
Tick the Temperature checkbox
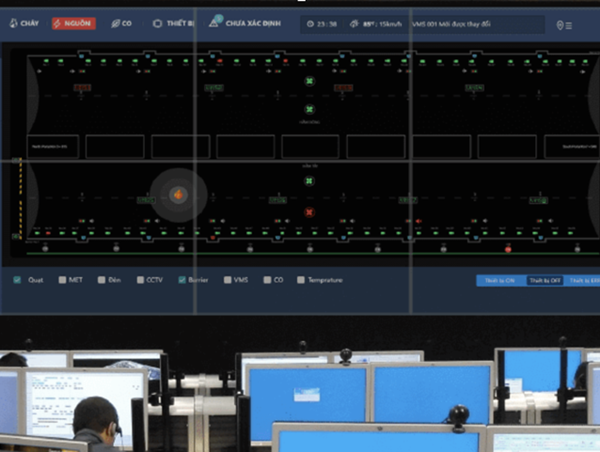301,280
